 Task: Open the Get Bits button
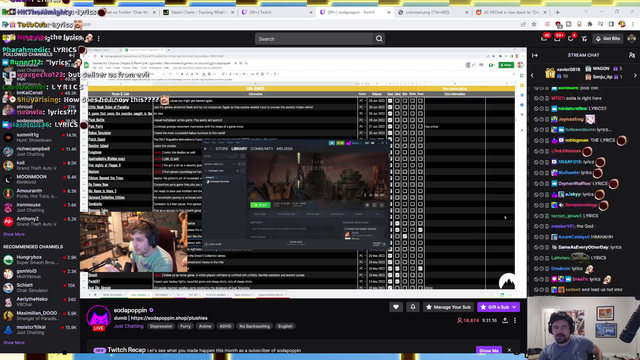(x=608, y=39)
